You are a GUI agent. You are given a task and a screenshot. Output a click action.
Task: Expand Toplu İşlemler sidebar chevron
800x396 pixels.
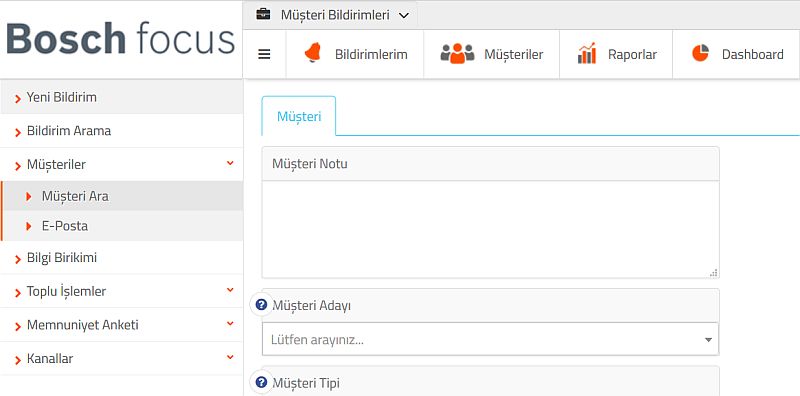pyautogui.click(x=230, y=290)
